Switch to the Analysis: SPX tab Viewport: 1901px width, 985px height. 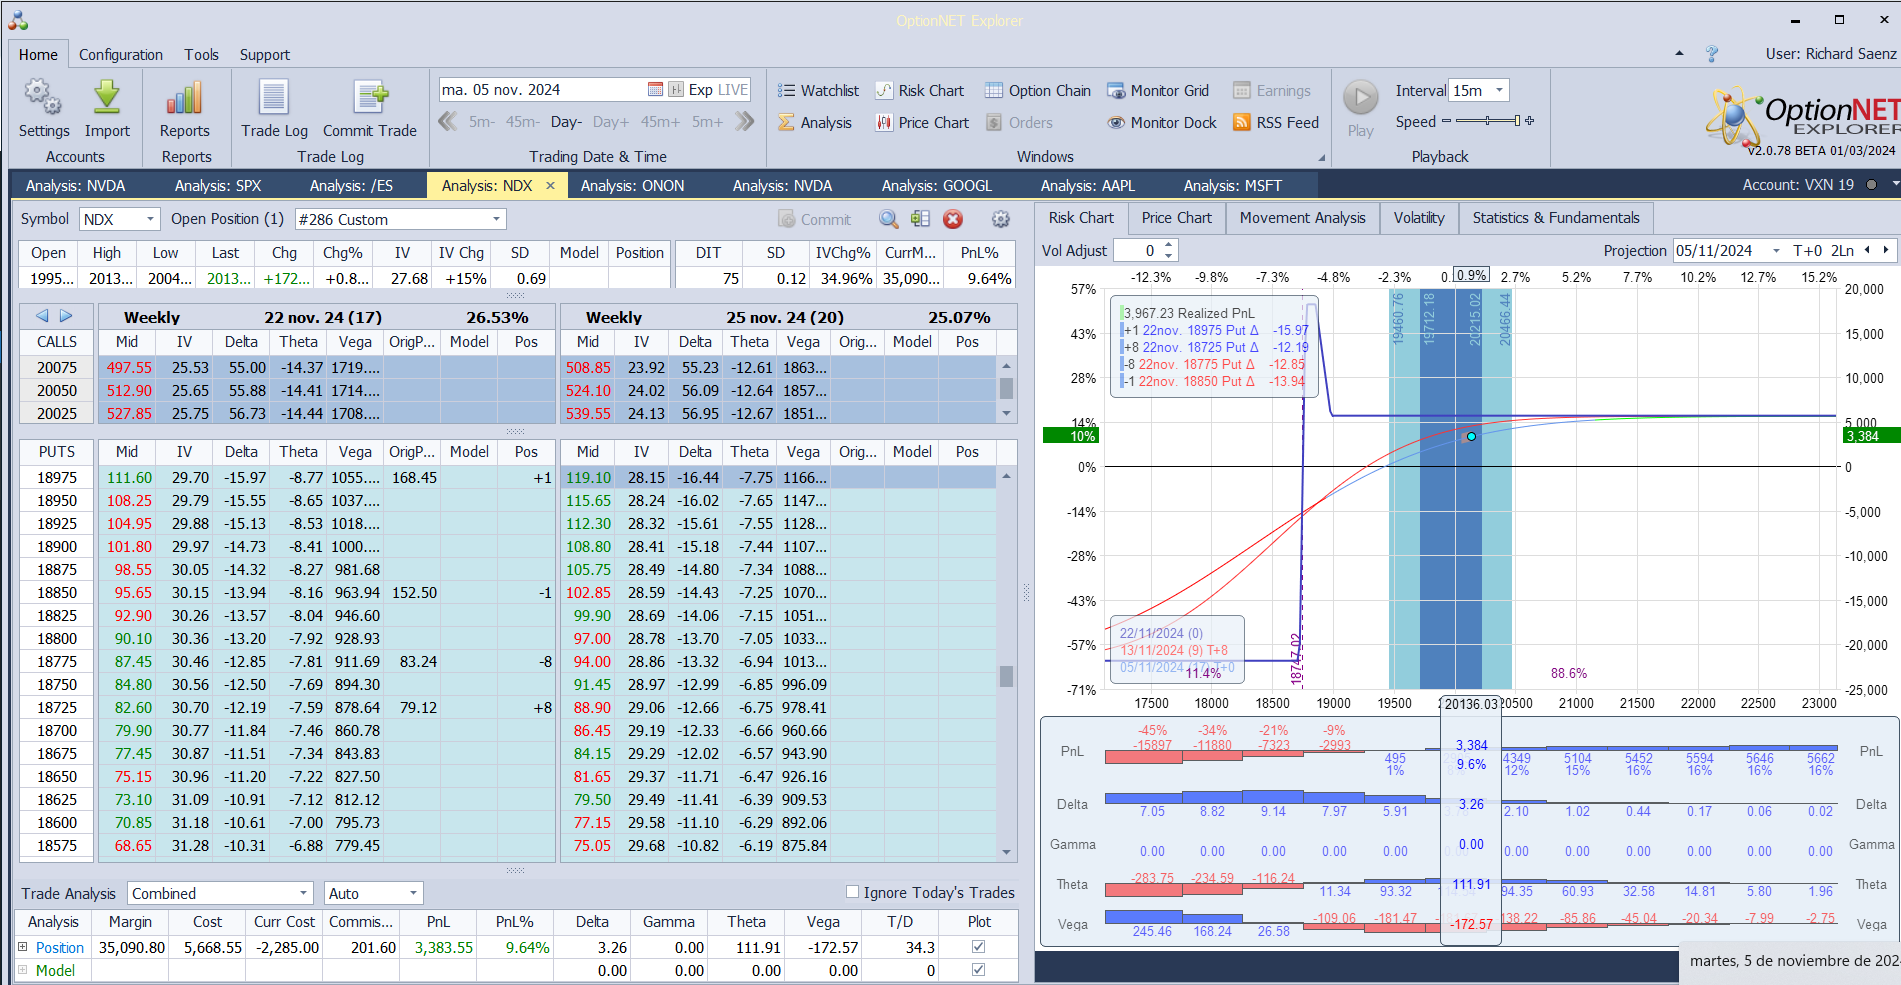coord(218,185)
